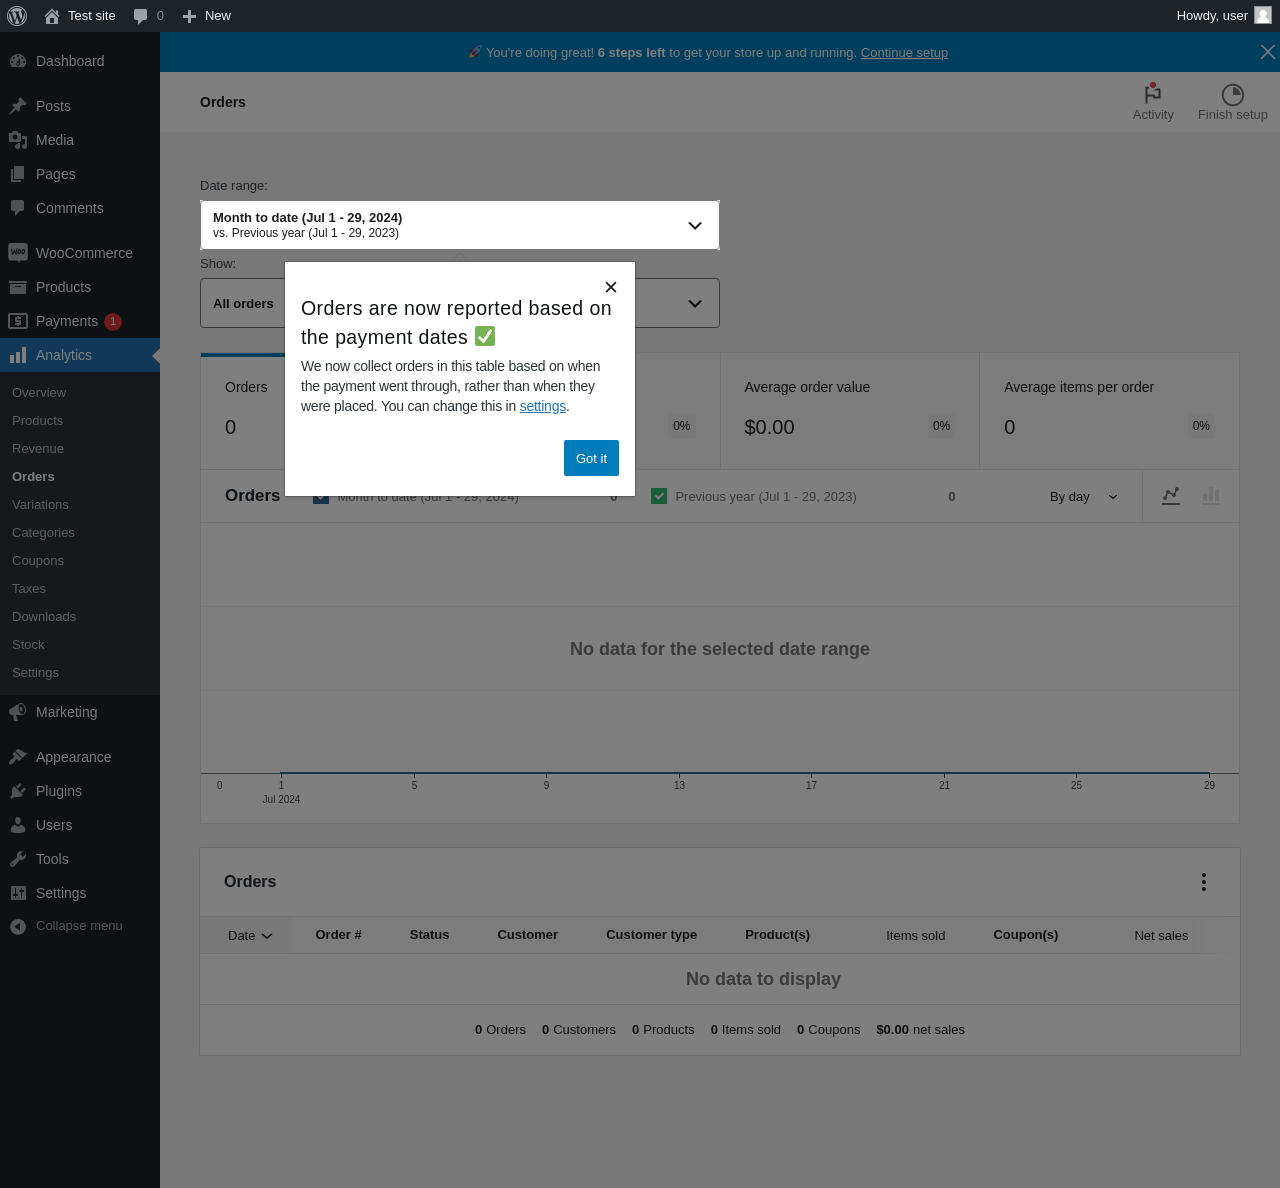1280x1188 pixels.
Task: Click the Product(s) column header
Action: point(778,935)
